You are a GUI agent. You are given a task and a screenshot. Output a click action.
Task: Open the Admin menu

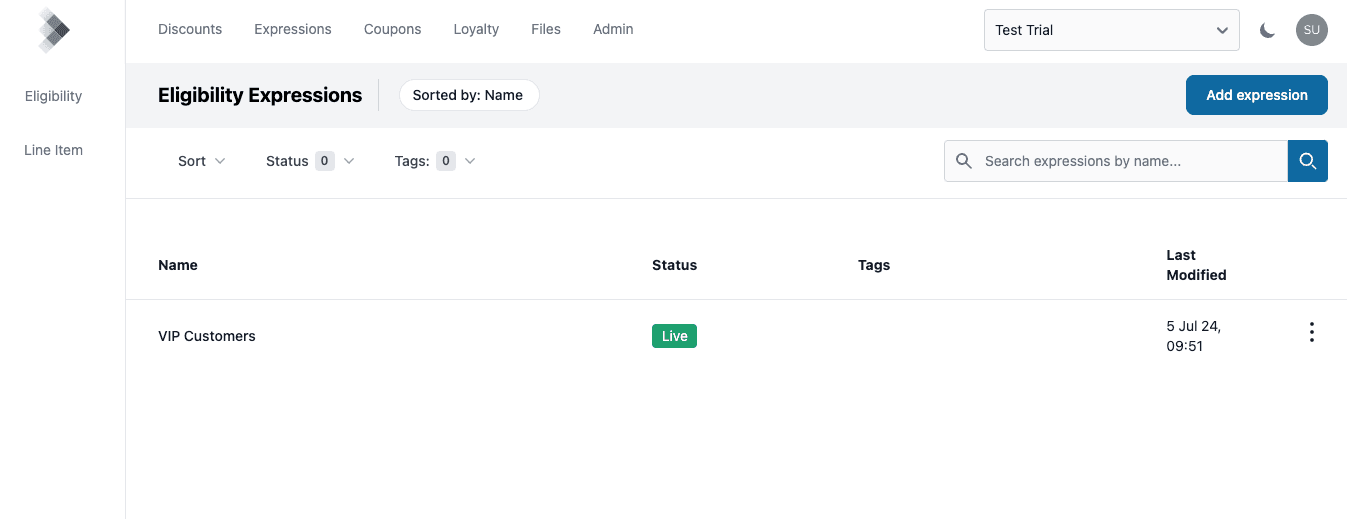pyautogui.click(x=613, y=29)
